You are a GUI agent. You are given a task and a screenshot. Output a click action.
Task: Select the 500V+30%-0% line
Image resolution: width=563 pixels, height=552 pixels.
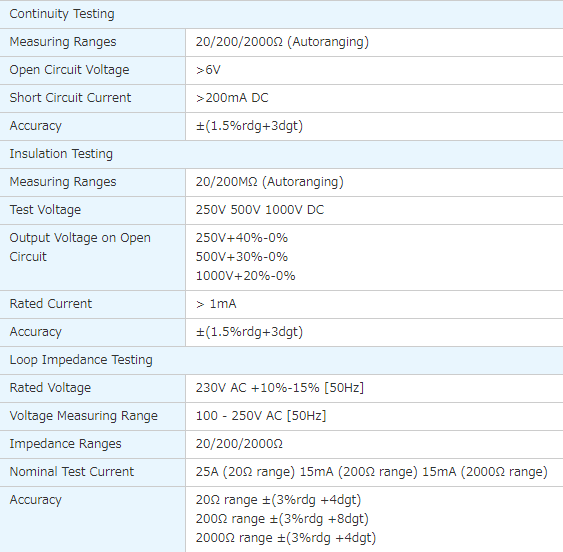coord(242,257)
